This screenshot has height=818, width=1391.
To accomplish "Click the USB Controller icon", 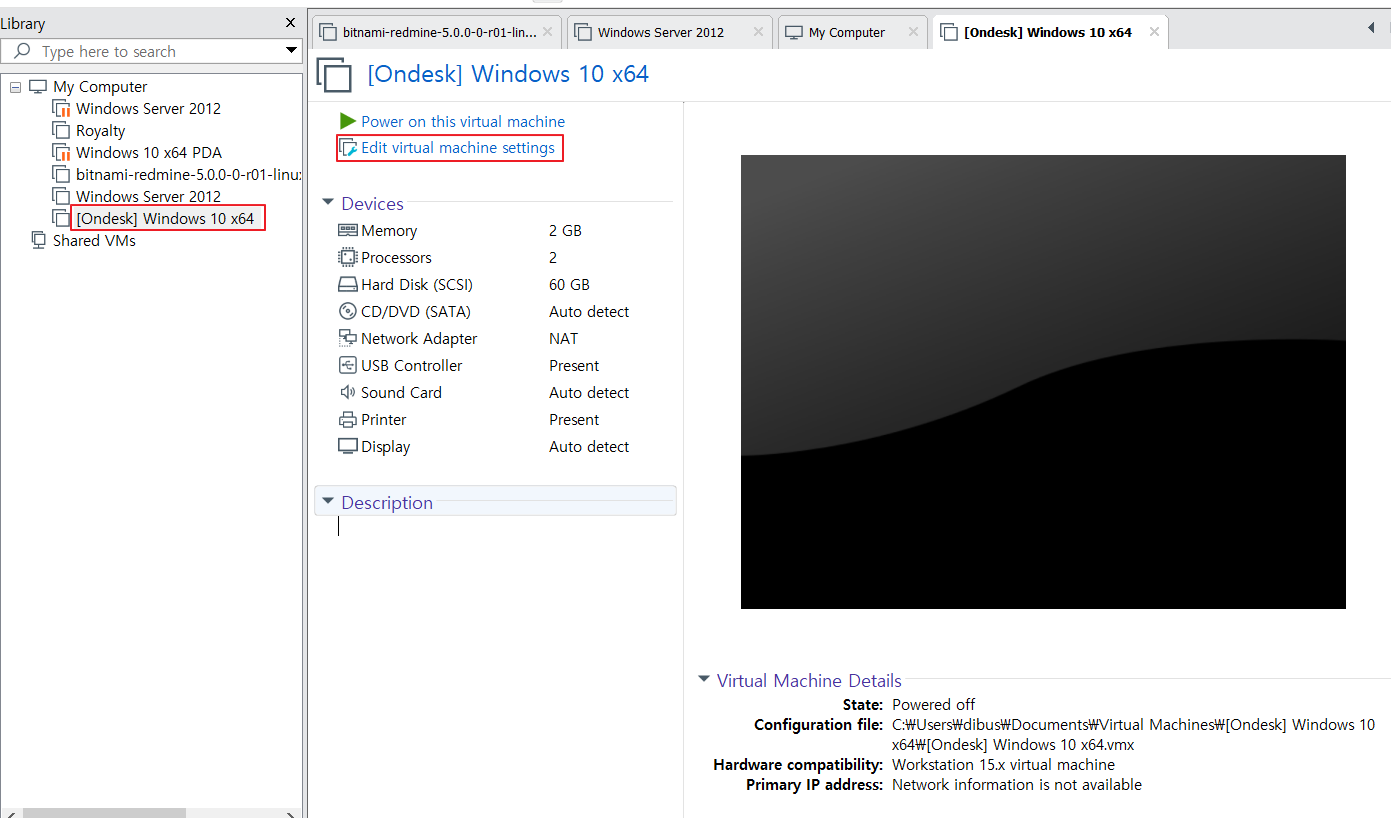I will [x=348, y=365].
